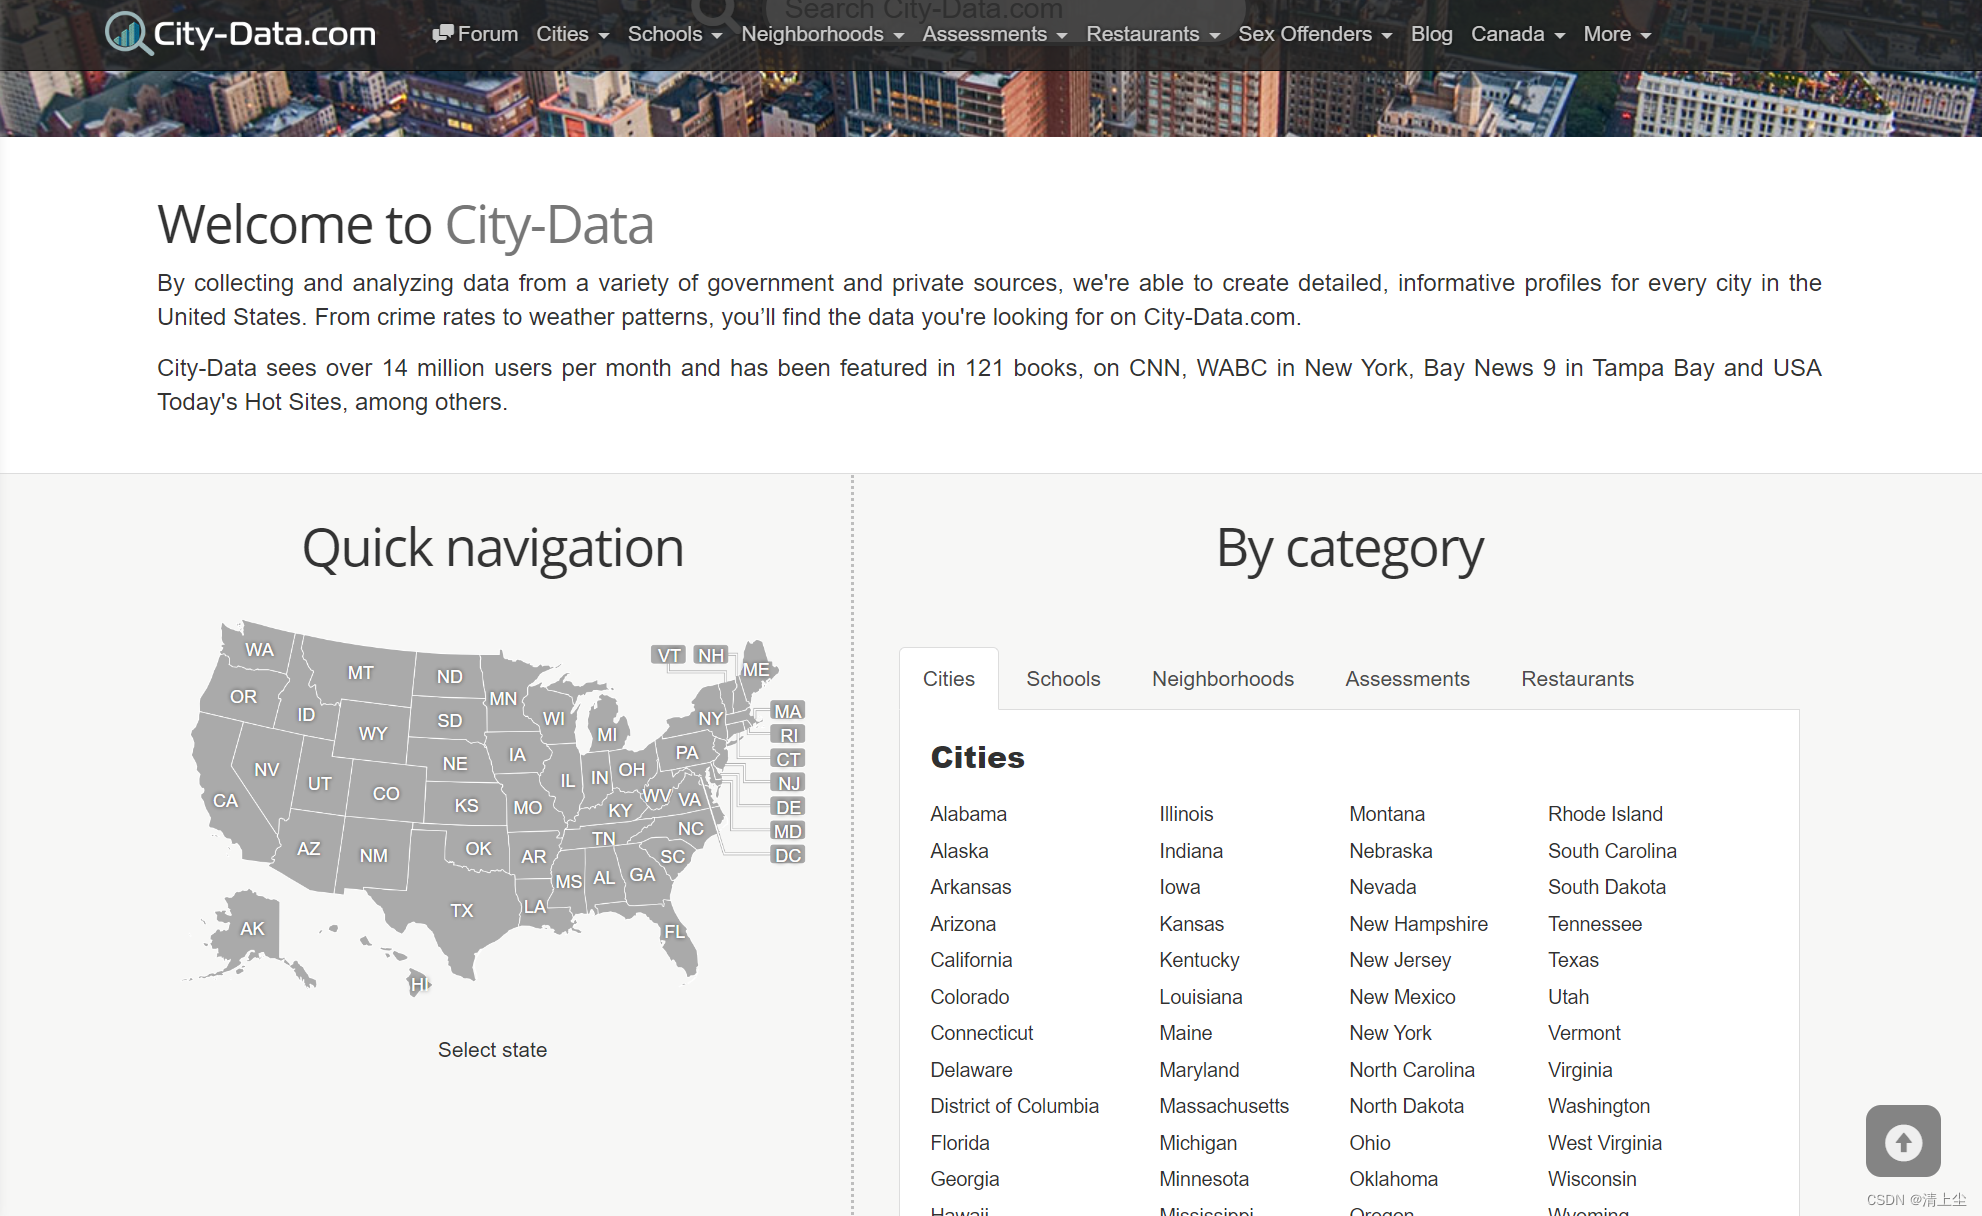
Task: Expand the Sex Offenders dropdown
Action: pyautogui.click(x=1315, y=34)
